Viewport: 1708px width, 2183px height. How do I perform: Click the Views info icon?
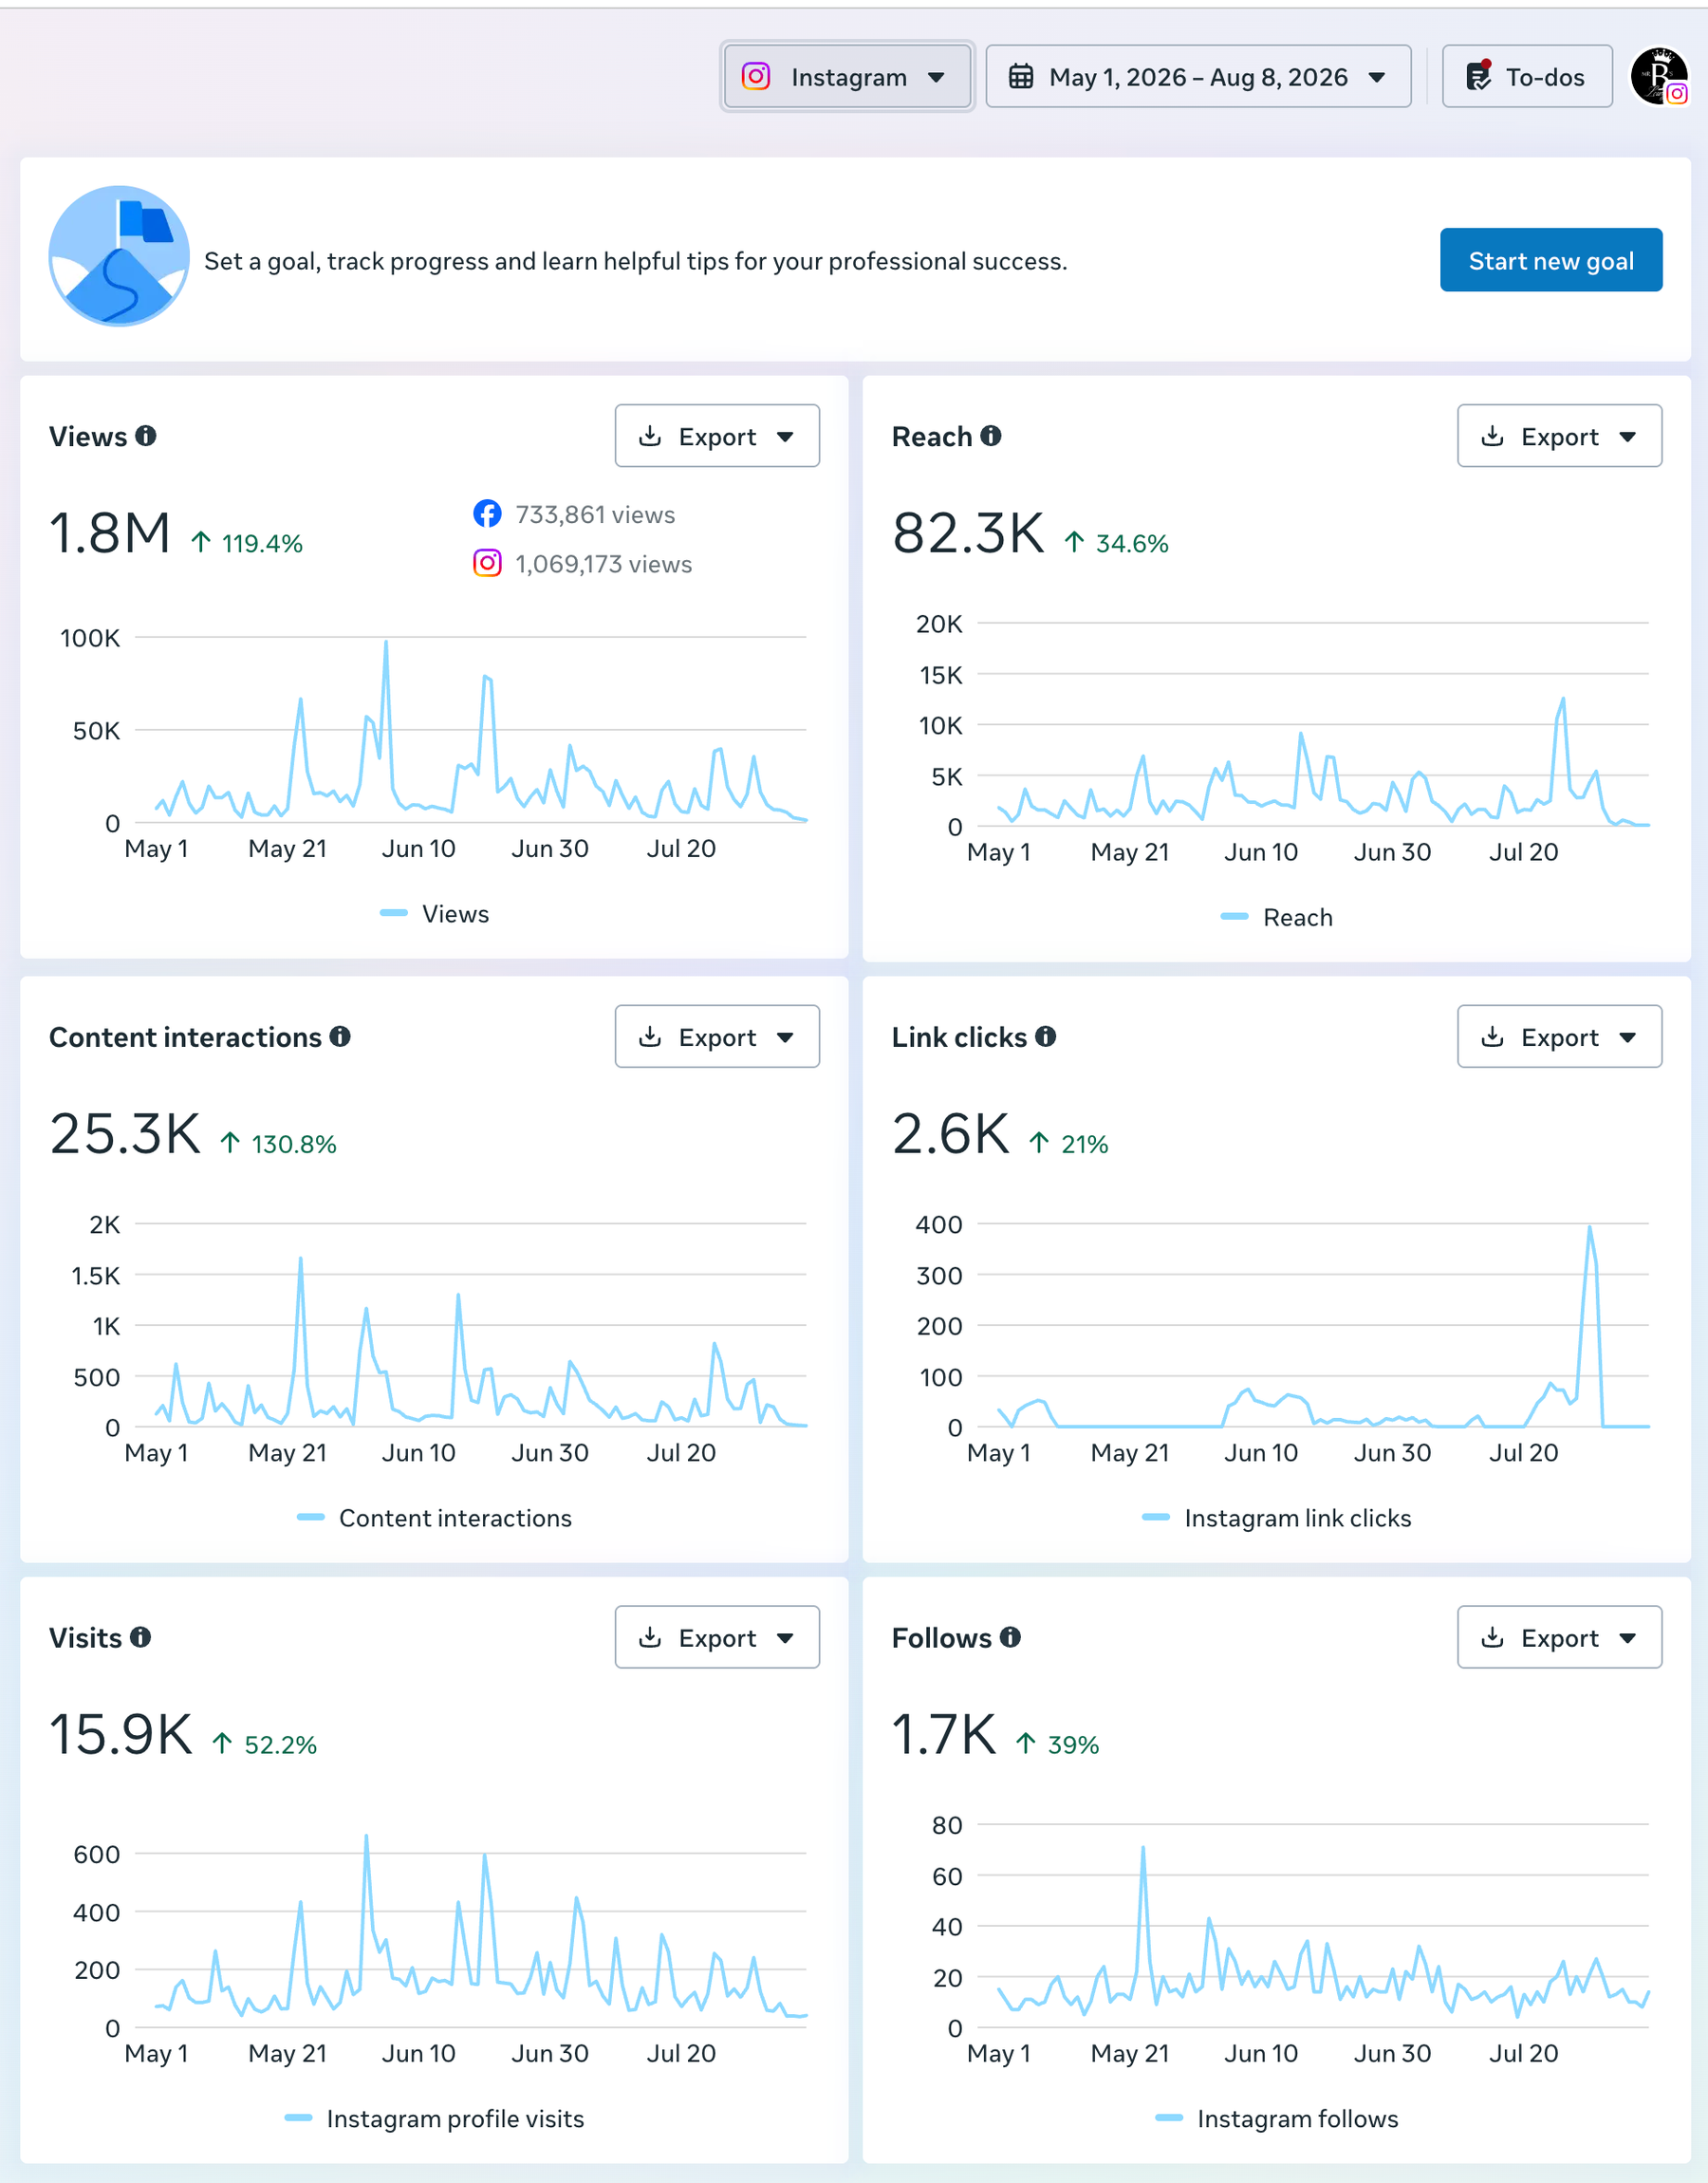click(146, 436)
